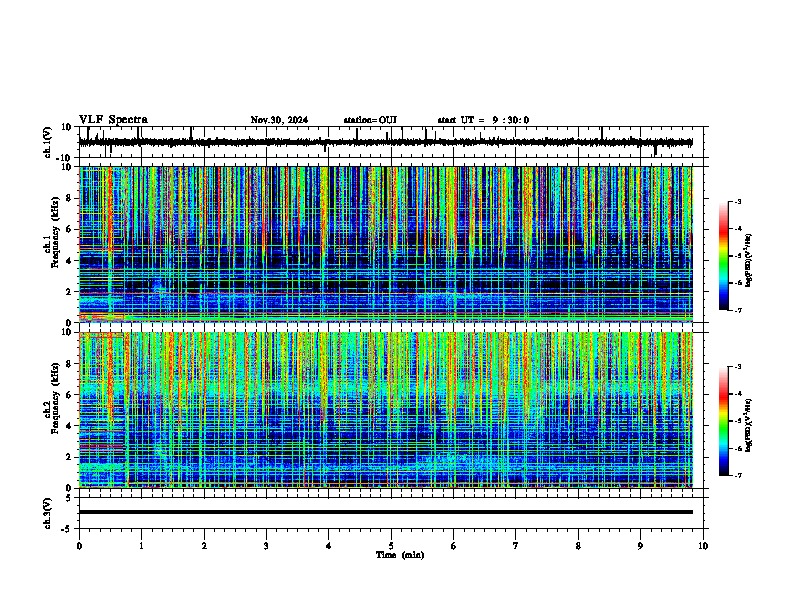Click the ch.1 spectrogram 4 kHz tick label
Screen dimensions: 792x612
pyautogui.click(x=70, y=261)
